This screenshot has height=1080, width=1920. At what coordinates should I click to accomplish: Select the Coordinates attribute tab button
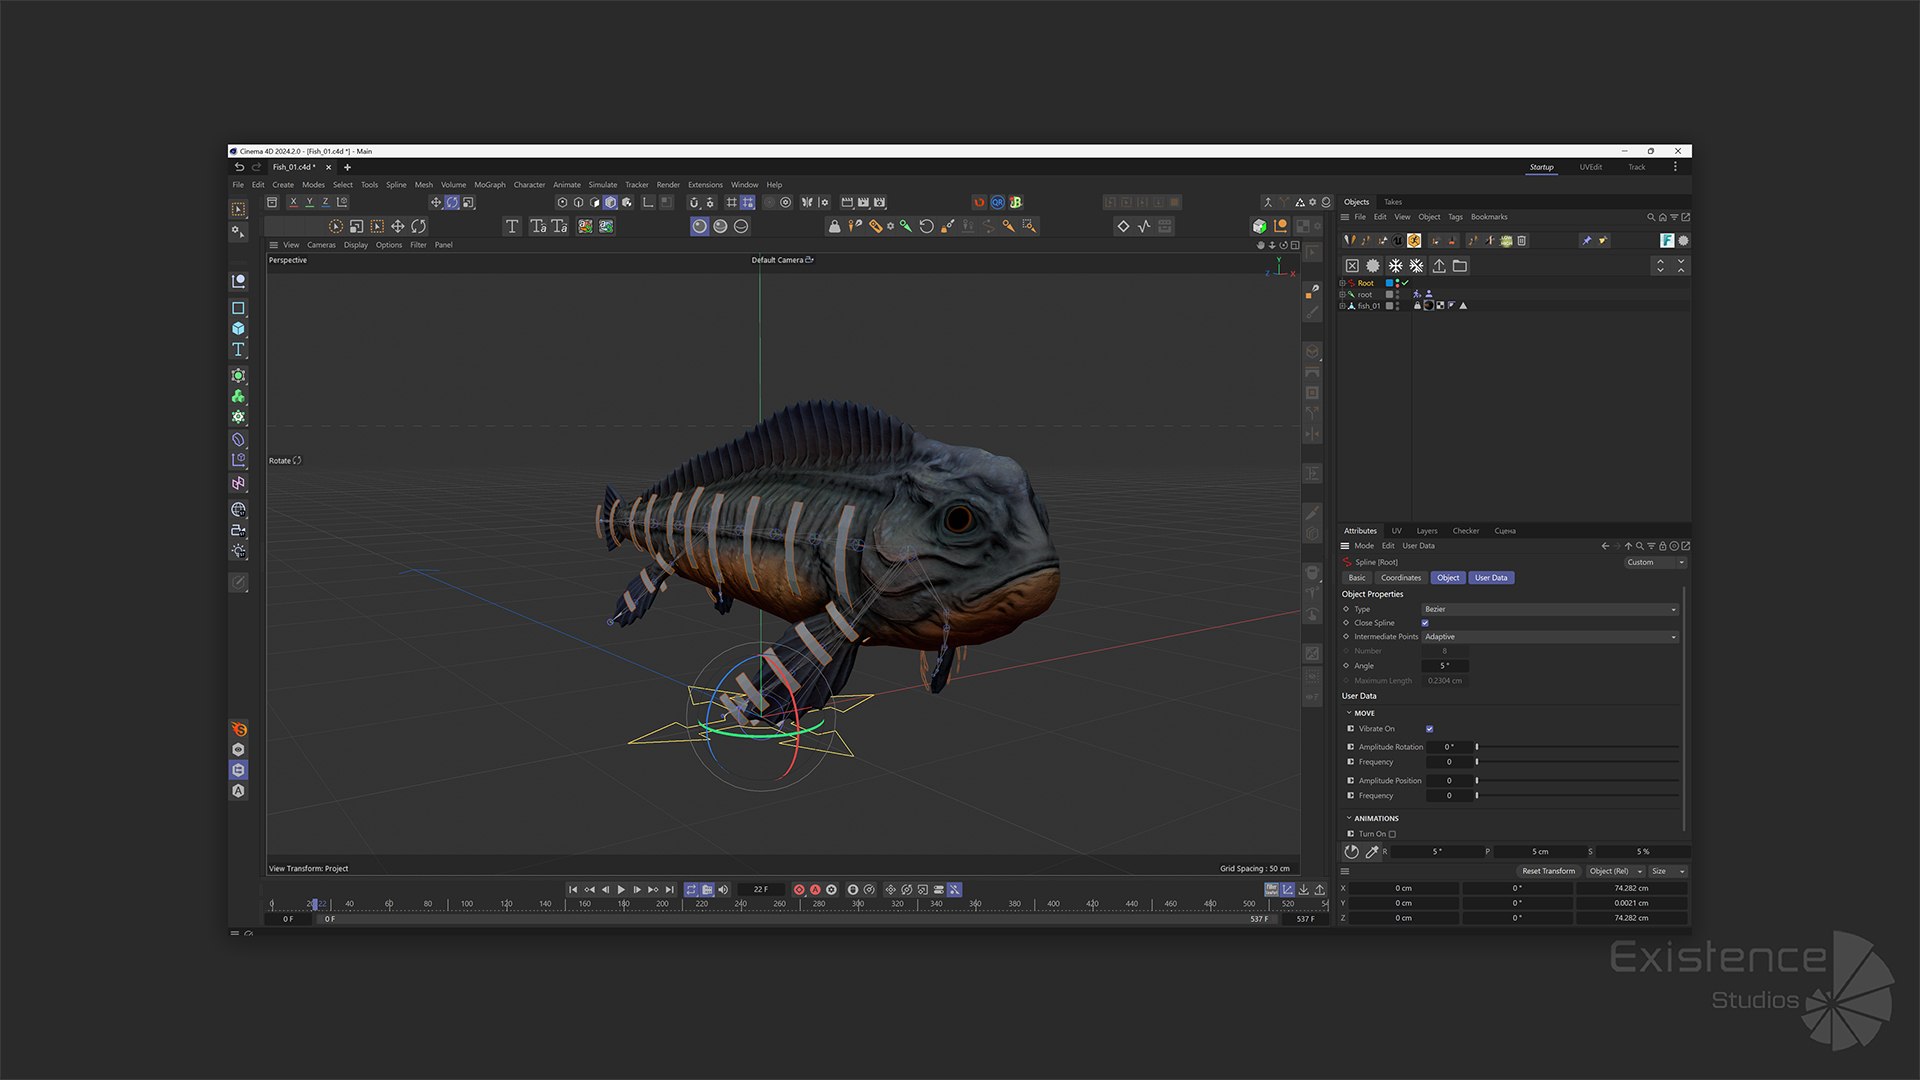1400,578
